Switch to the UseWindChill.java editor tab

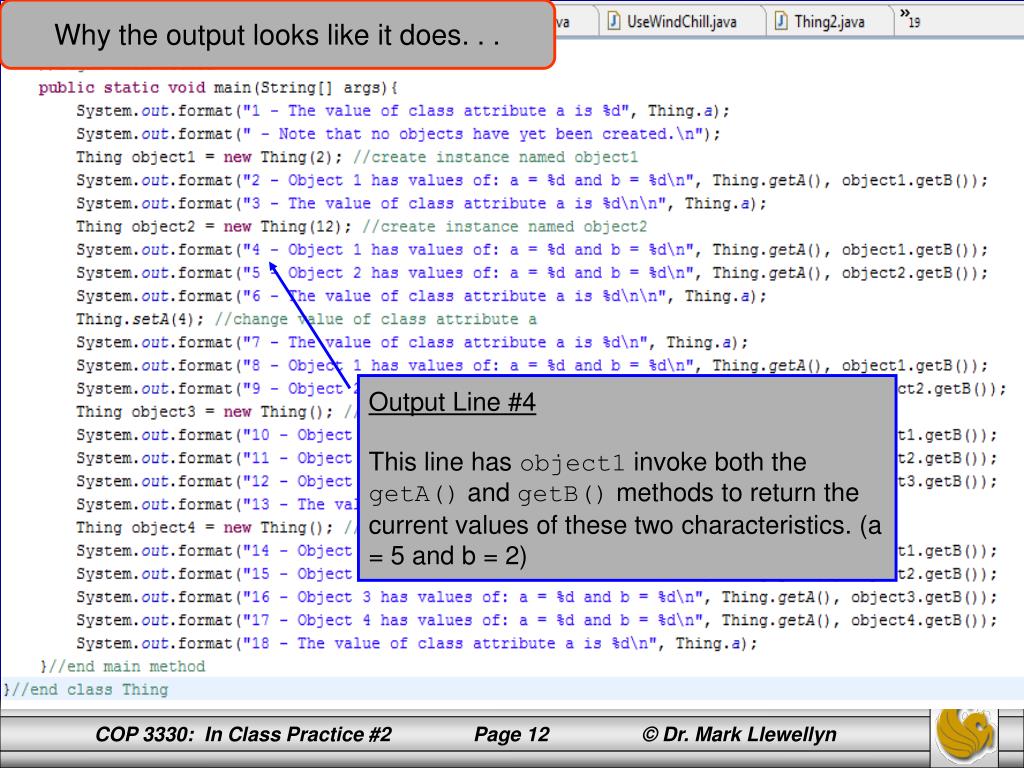pos(681,21)
